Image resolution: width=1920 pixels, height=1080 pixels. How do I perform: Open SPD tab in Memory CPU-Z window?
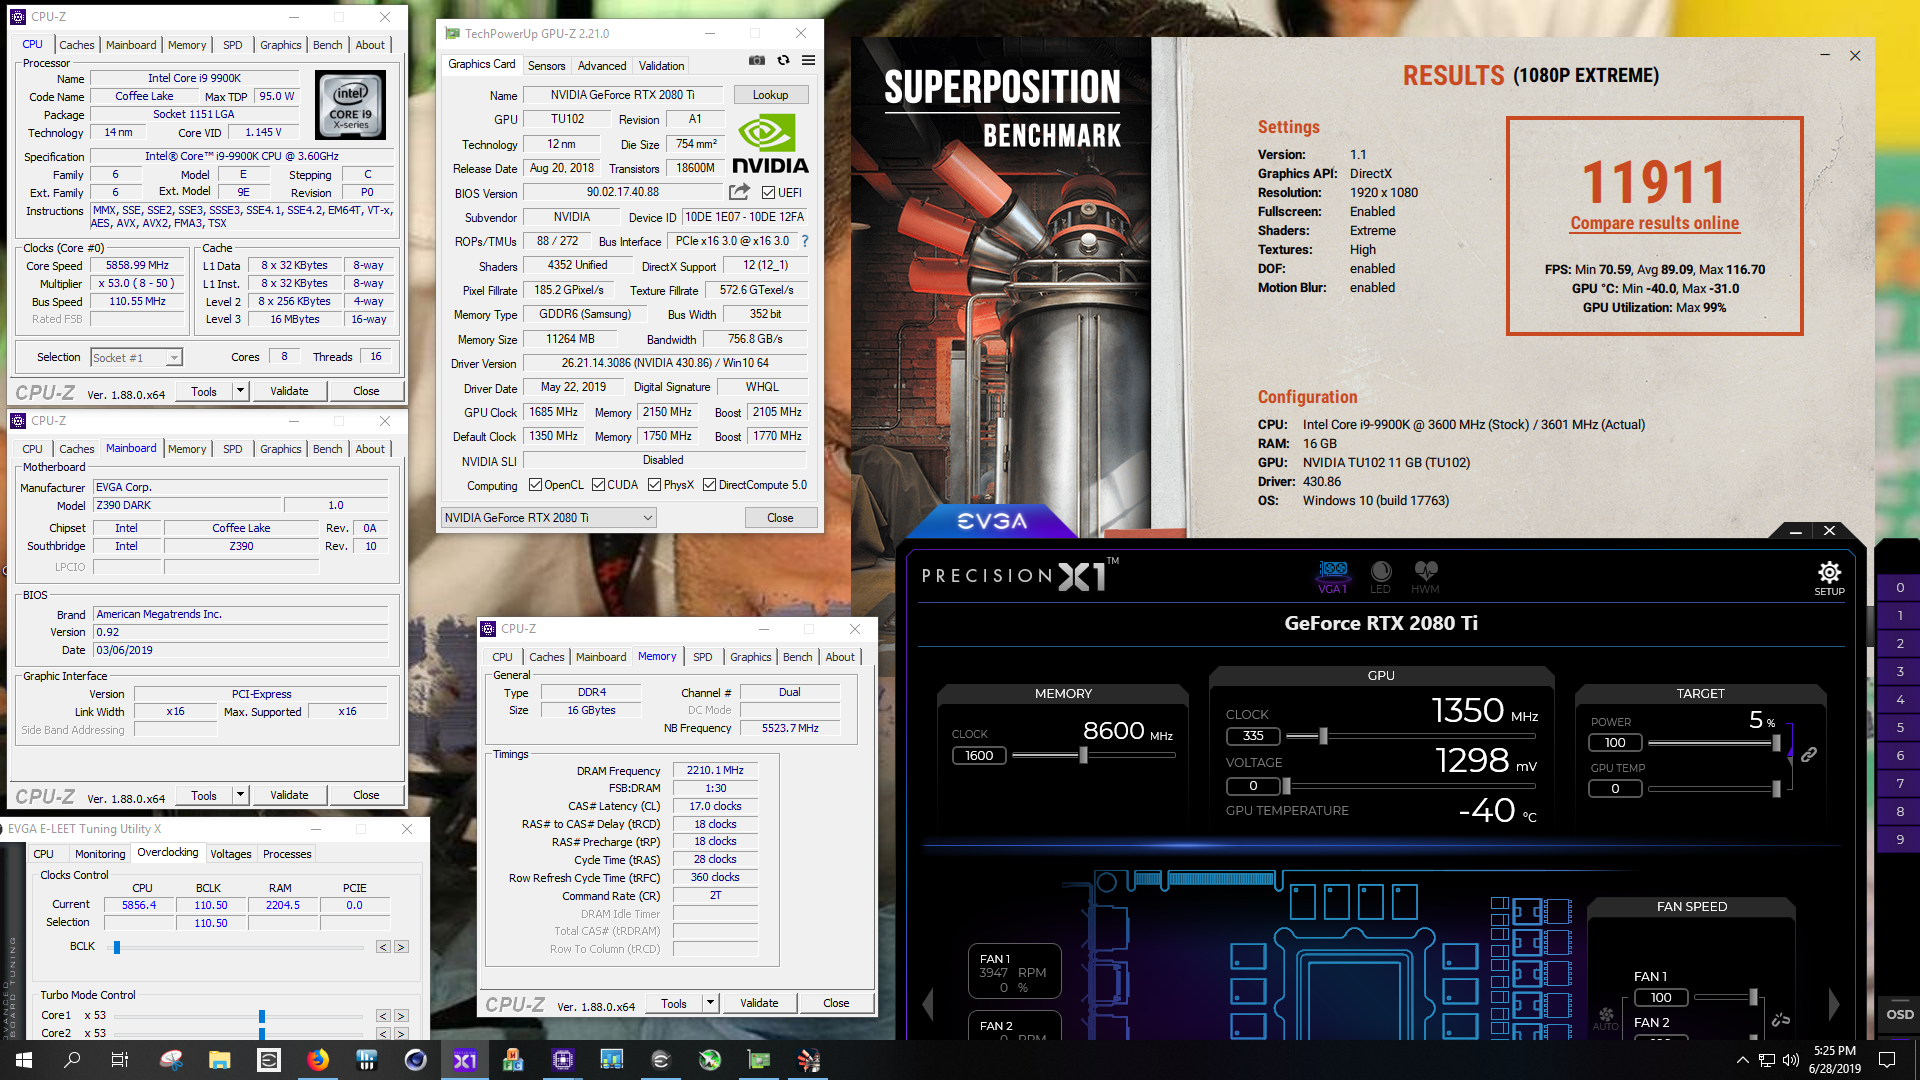coord(703,657)
